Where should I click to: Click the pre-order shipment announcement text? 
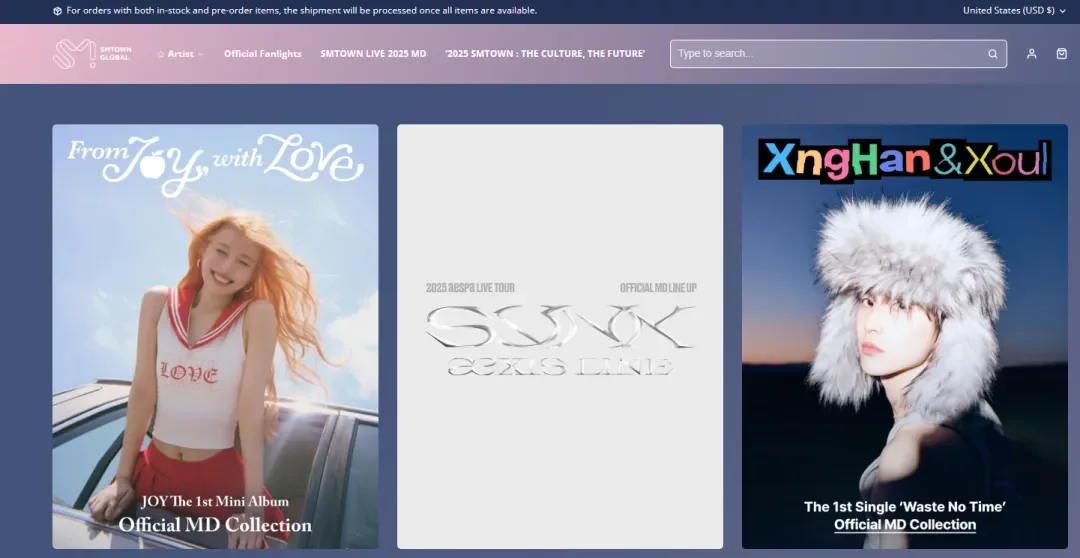[301, 11]
